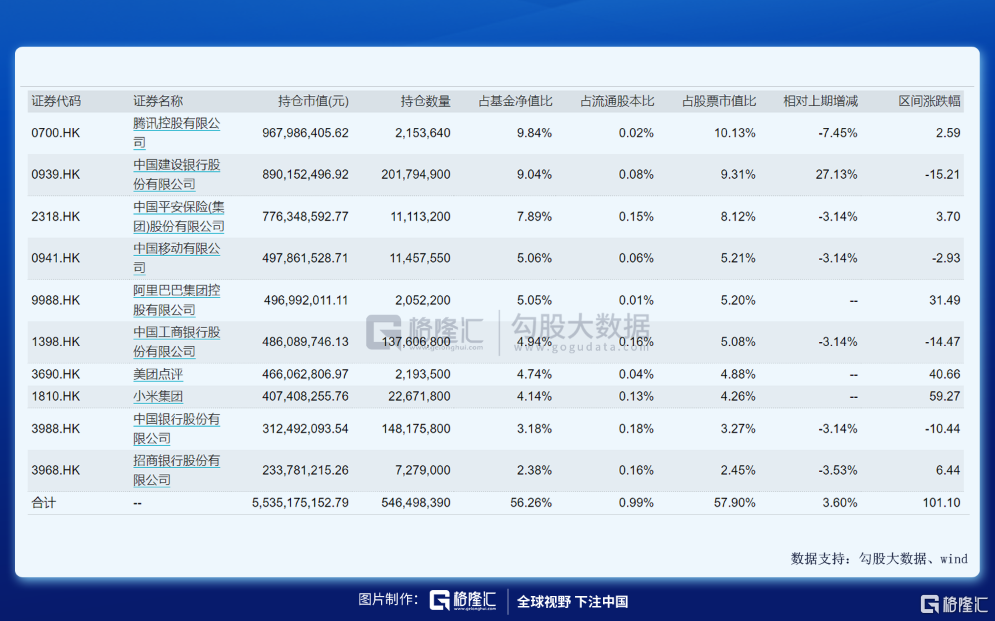
Task: Click the 101.10 total interval value
Action: (x=942, y=503)
